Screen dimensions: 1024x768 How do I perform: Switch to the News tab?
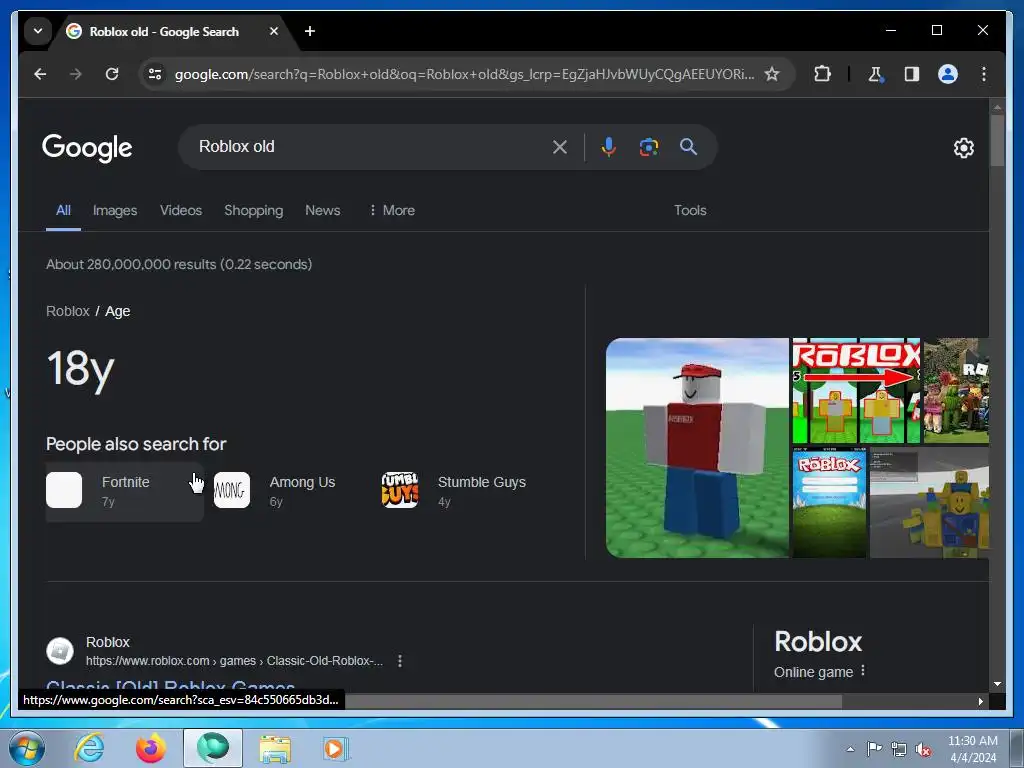point(323,210)
